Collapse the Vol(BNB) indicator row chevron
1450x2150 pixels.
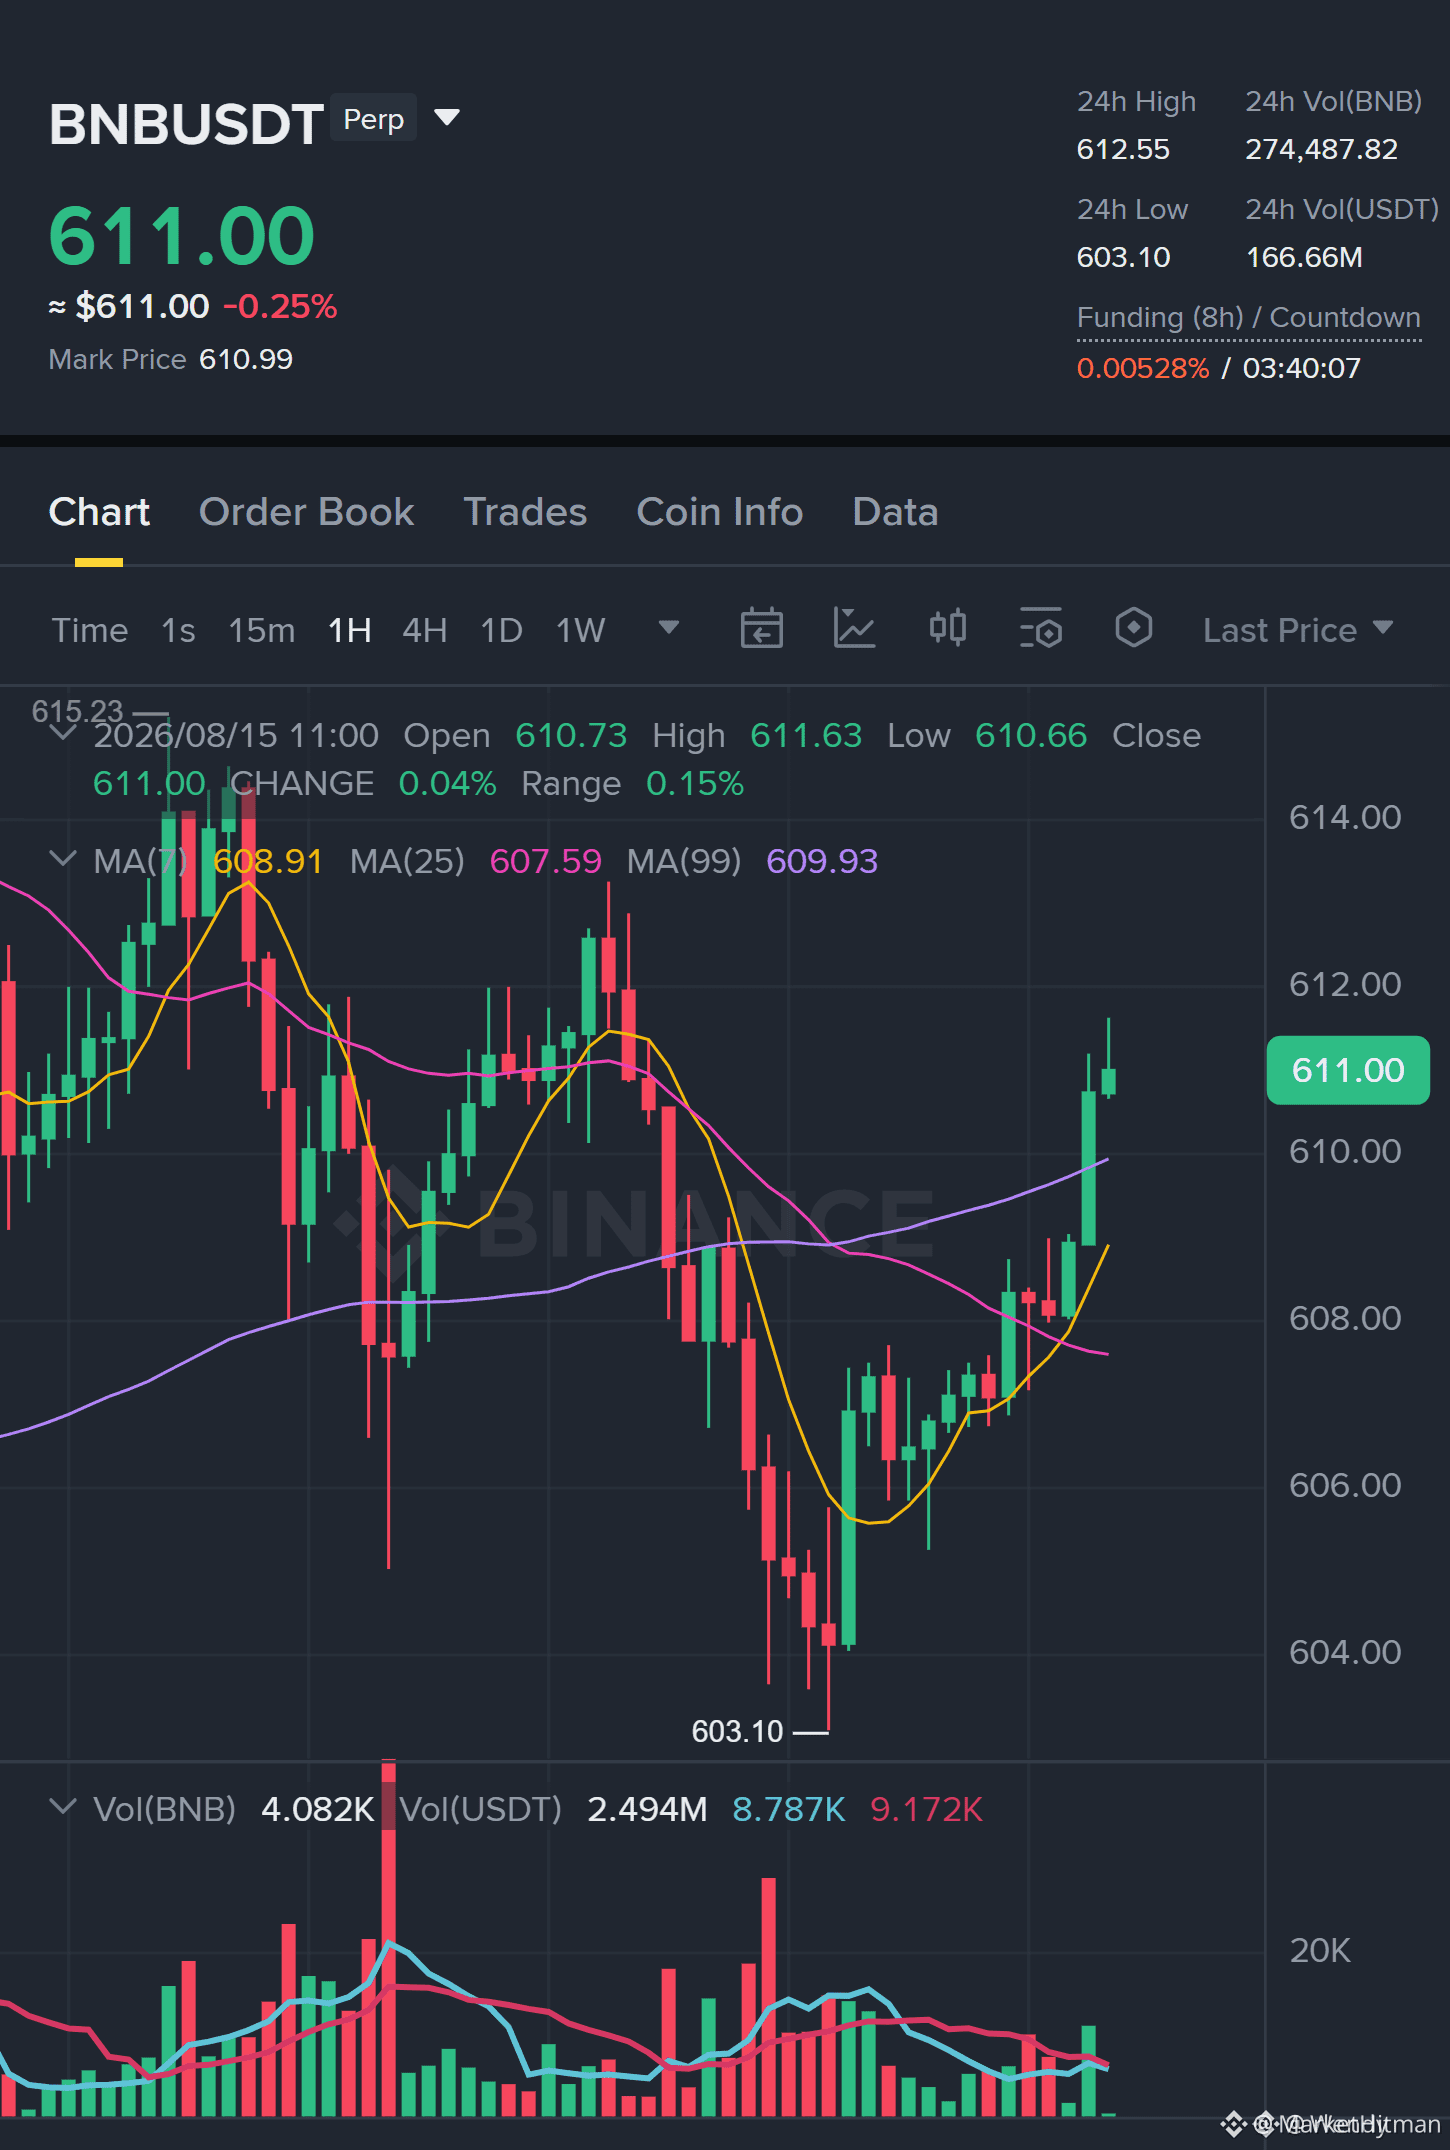63,1807
